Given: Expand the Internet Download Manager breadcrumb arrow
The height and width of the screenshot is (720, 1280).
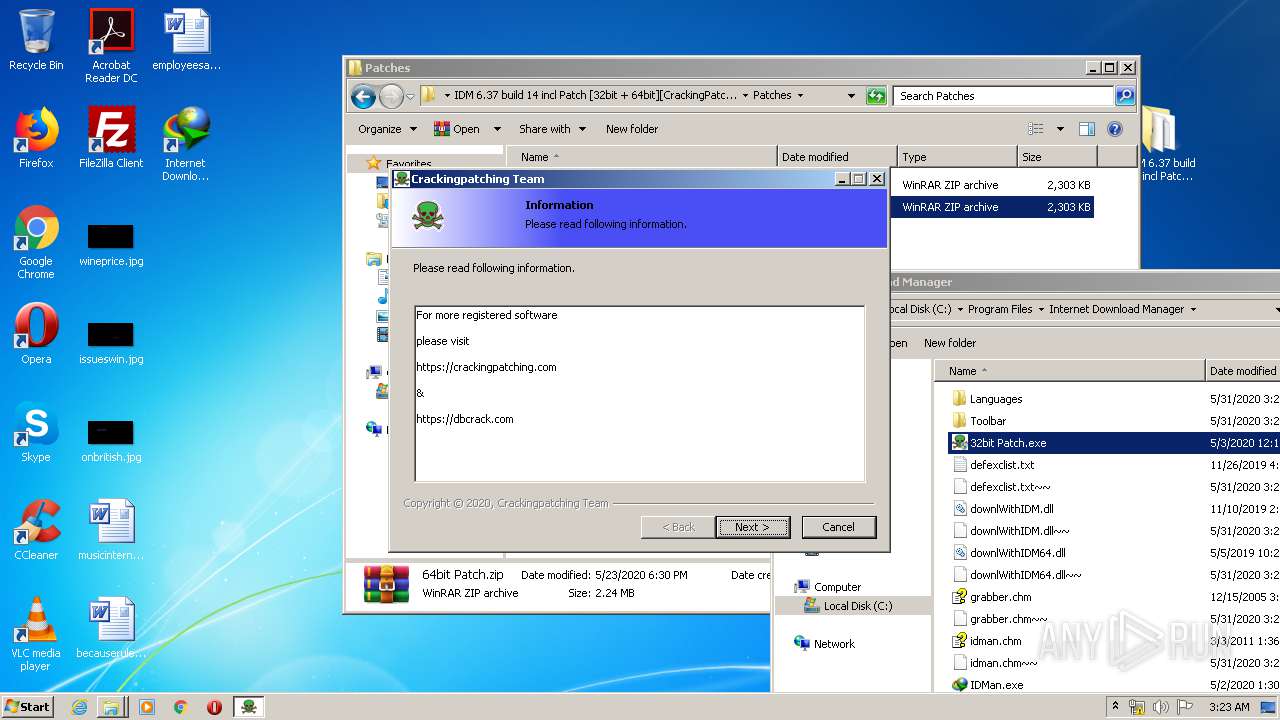Looking at the screenshot, I should (x=1192, y=310).
